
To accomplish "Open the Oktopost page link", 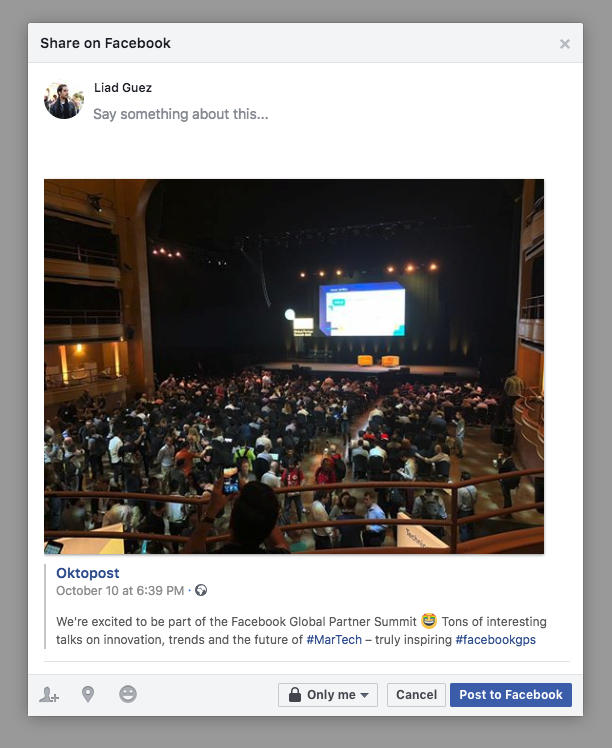I will [88, 573].
